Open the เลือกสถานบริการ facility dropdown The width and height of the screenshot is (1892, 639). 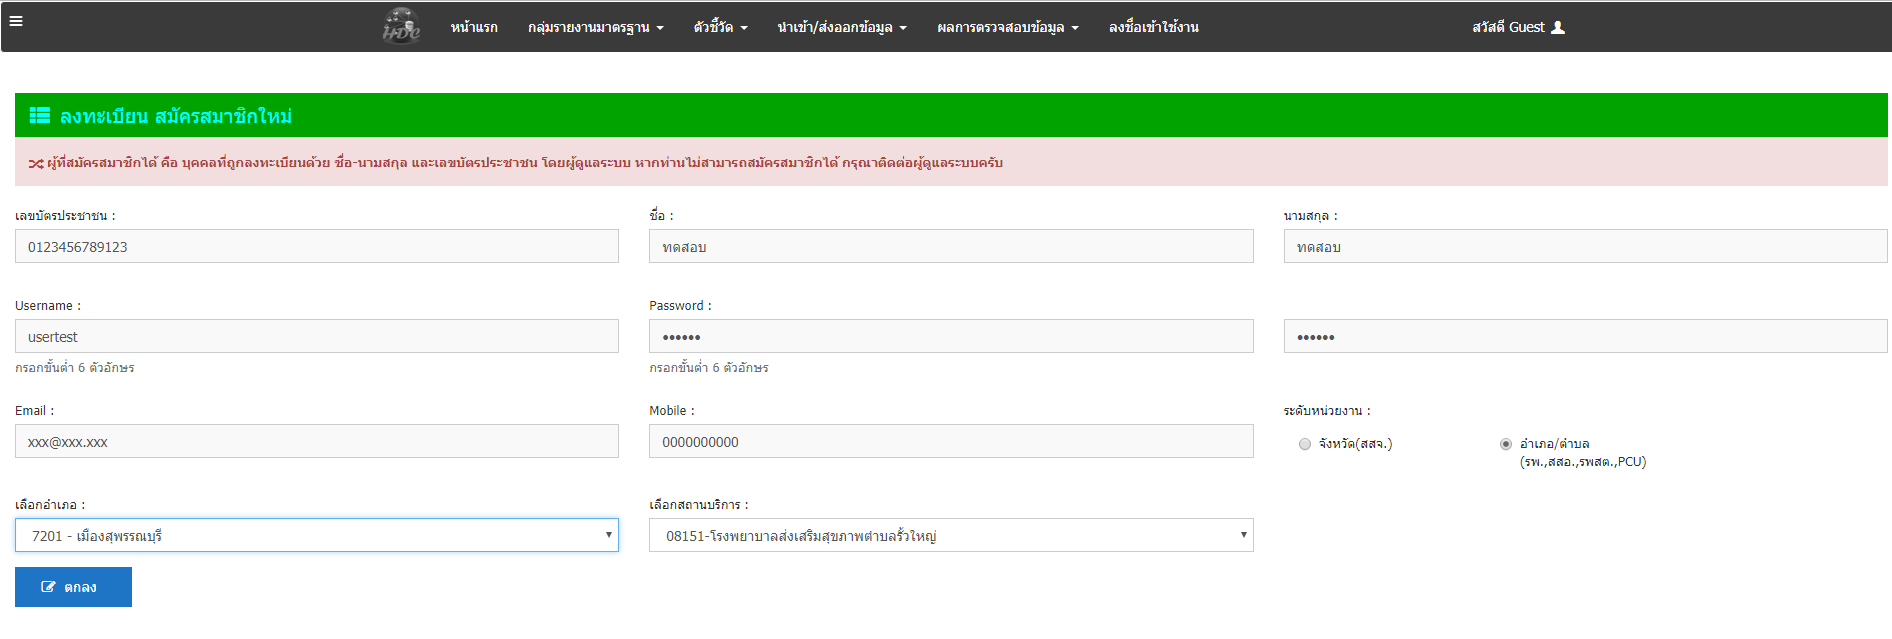point(950,535)
